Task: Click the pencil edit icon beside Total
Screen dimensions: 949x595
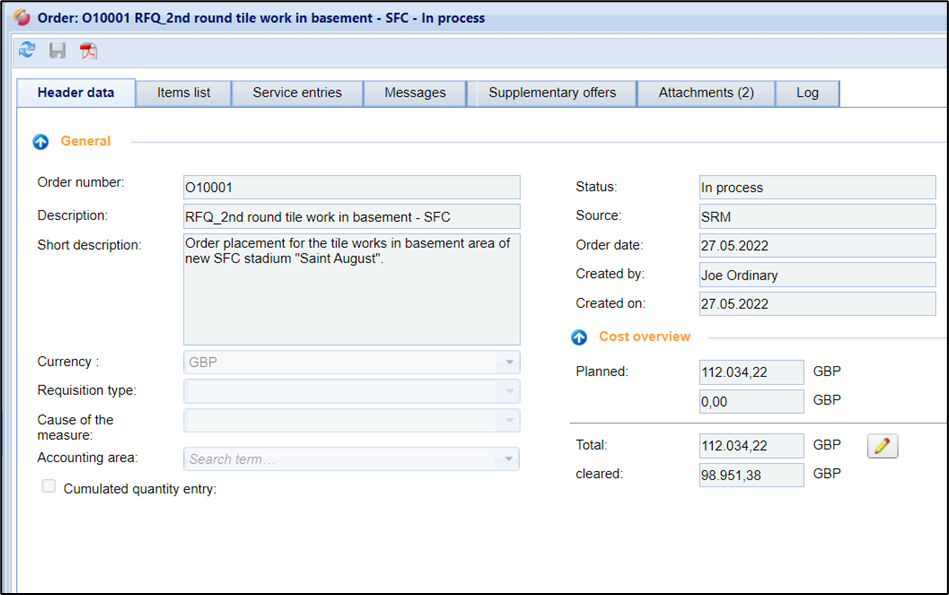Action: click(x=882, y=446)
